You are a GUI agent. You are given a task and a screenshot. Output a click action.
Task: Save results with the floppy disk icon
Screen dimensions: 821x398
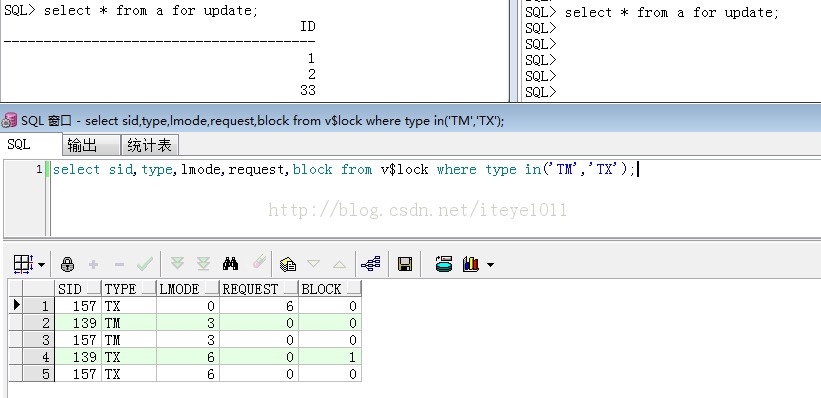click(x=405, y=264)
